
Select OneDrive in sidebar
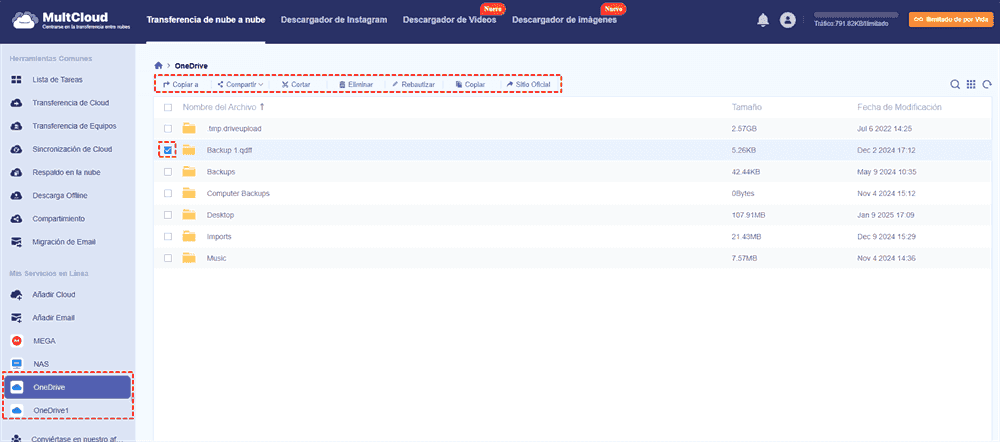click(68, 387)
